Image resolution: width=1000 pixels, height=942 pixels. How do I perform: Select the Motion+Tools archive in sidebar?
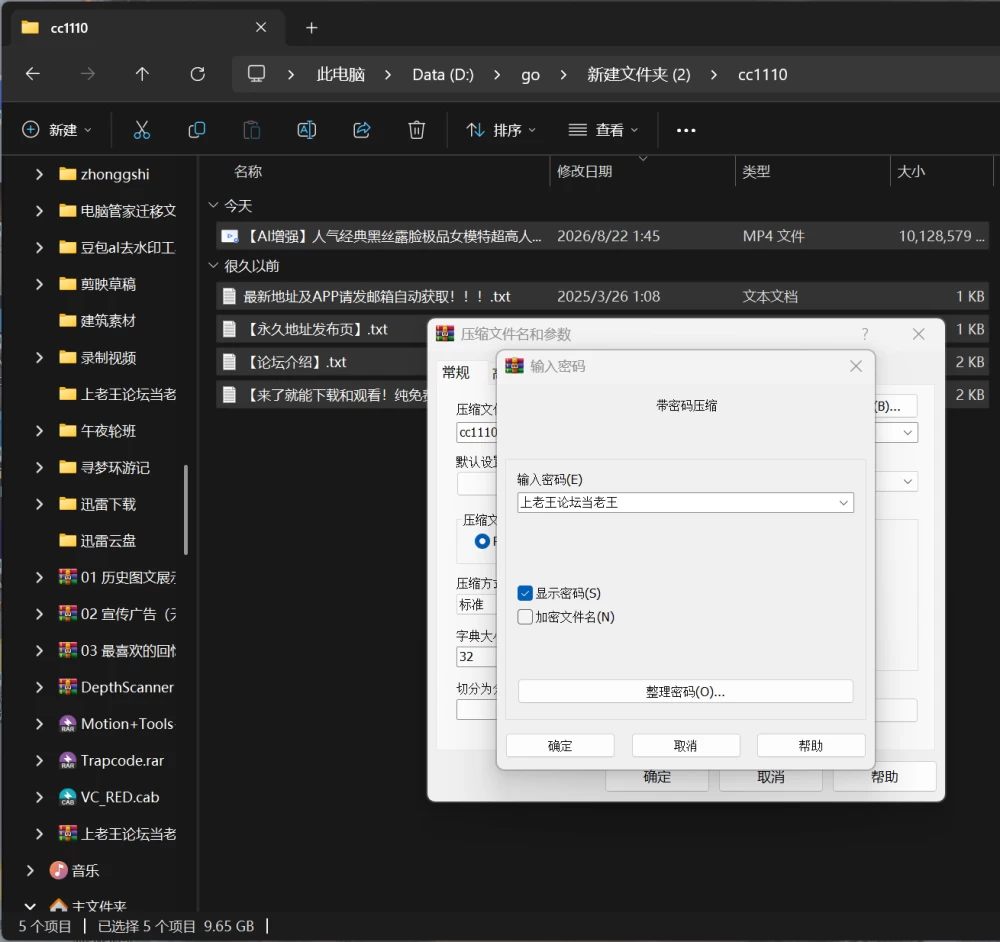coord(127,724)
